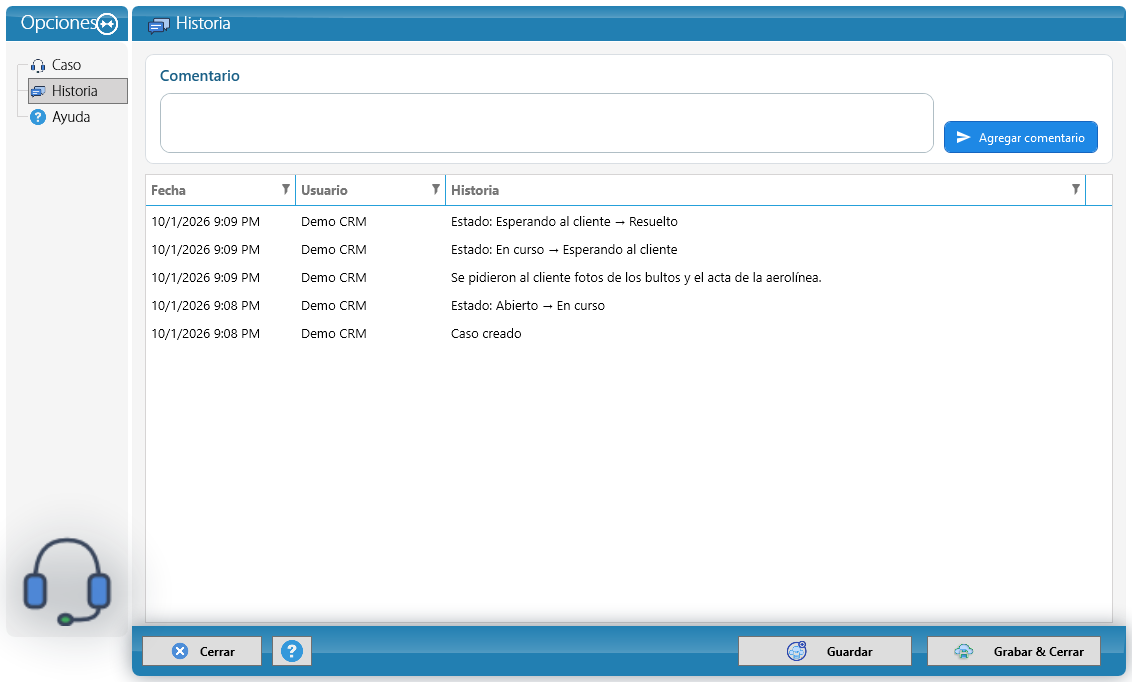The width and height of the screenshot is (1132, 682).
Task: Click the Historia chat icon in sidebar
Action: 38,92
